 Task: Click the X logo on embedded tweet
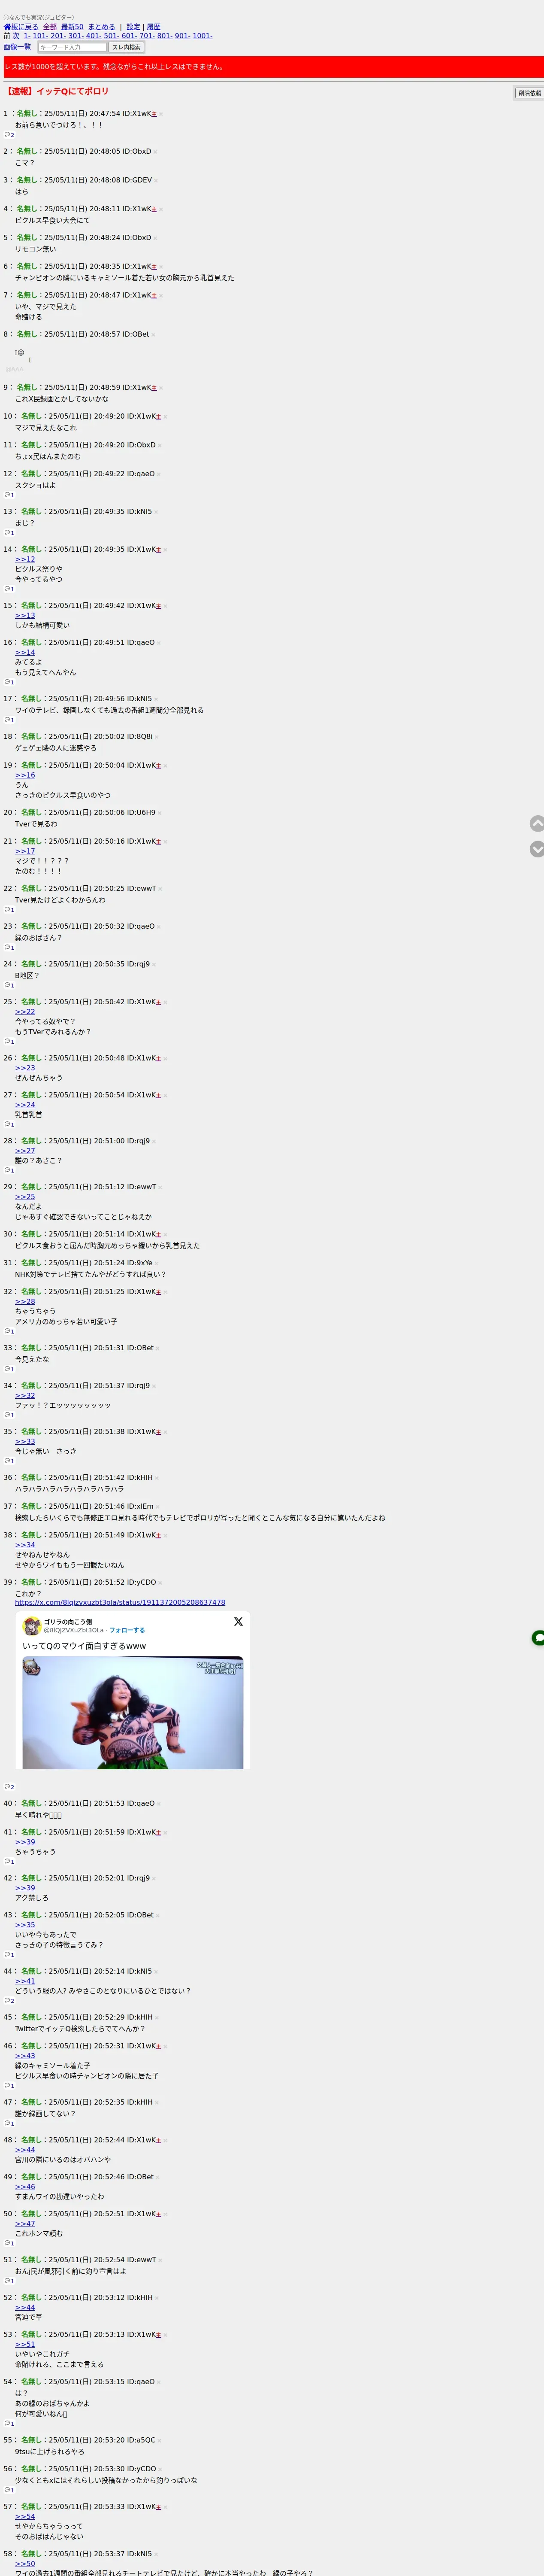[x=238, y=1622]
